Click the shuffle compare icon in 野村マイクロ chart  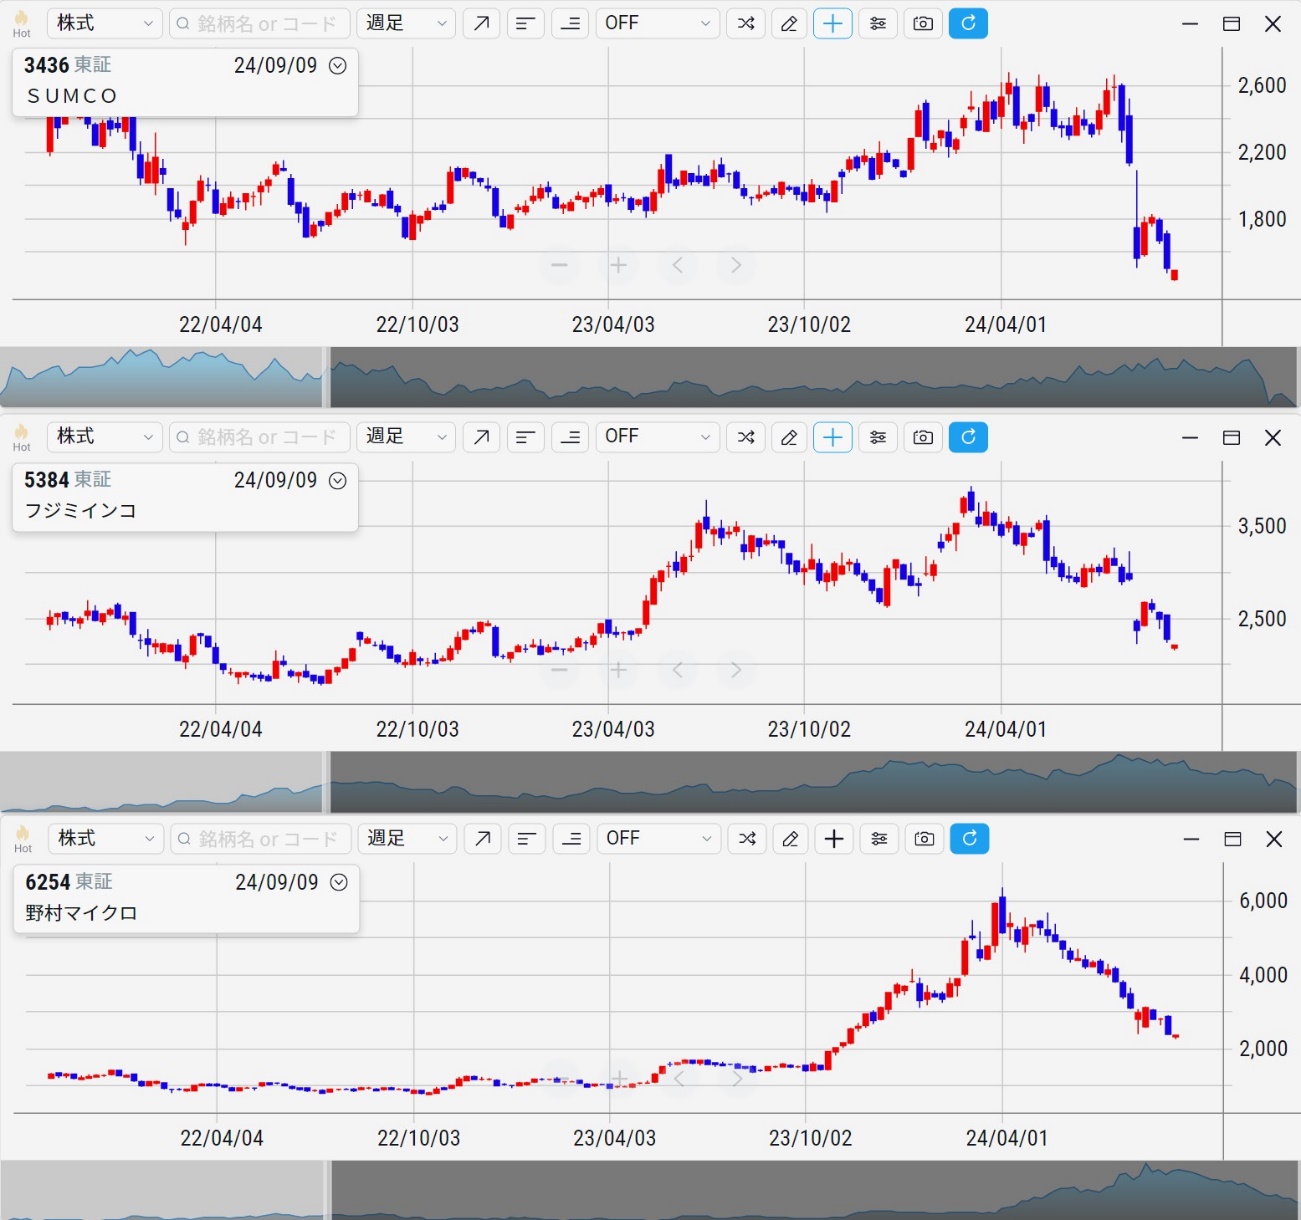tap(747, 839)
